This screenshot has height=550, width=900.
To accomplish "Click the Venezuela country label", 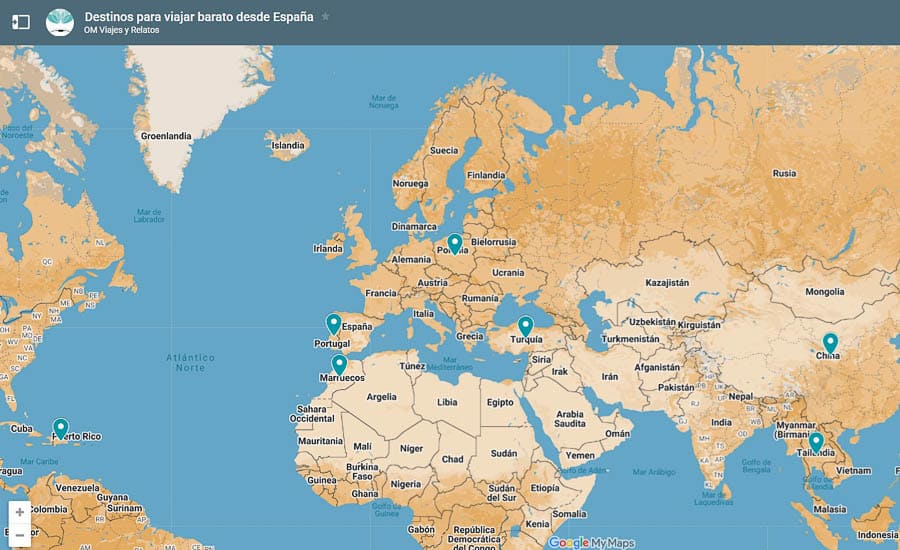I will coord(77,487).
